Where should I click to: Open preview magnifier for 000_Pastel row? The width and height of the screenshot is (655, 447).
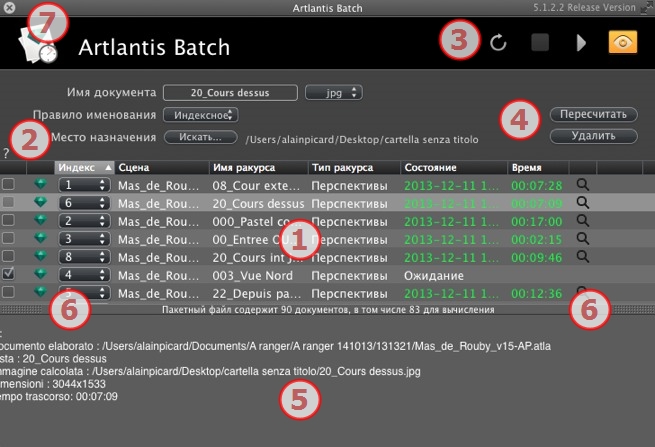pos(583,221)
